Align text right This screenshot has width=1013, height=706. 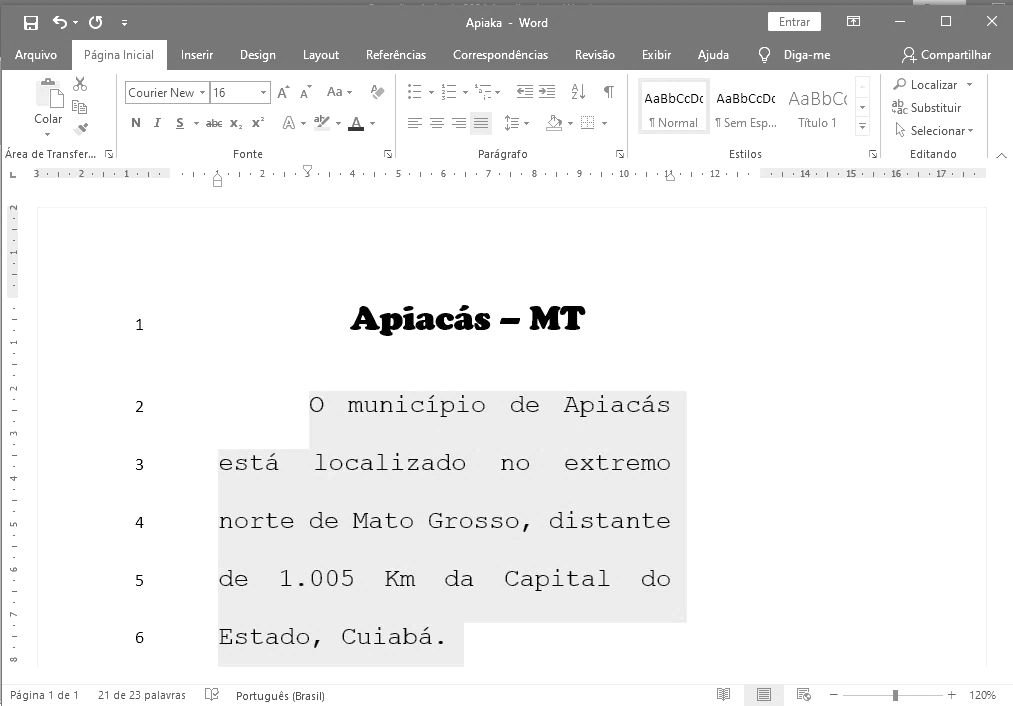pos(459,123)
